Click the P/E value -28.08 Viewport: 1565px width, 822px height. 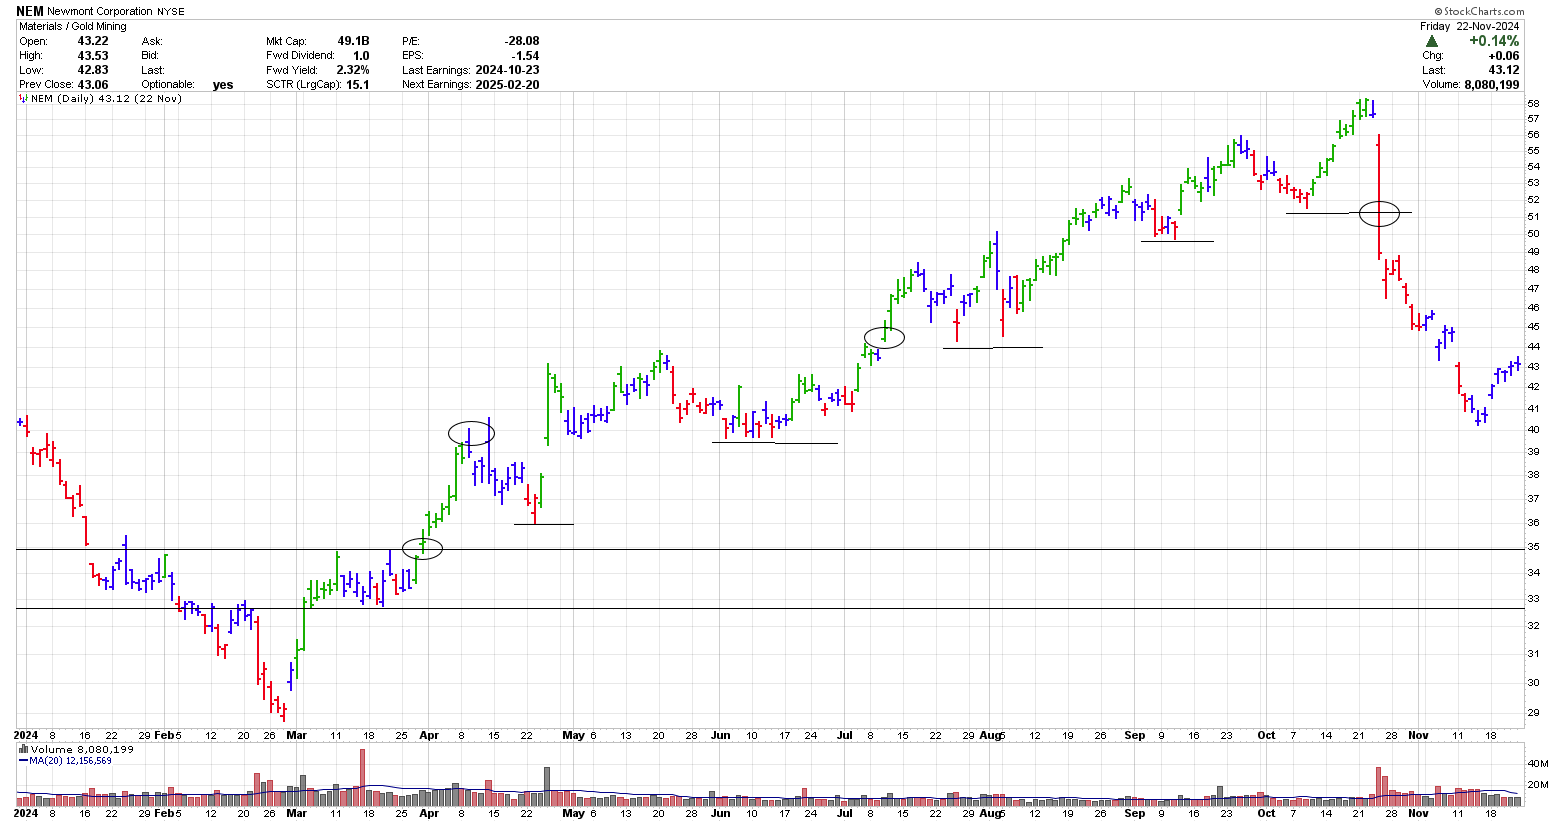click(522, 41)
